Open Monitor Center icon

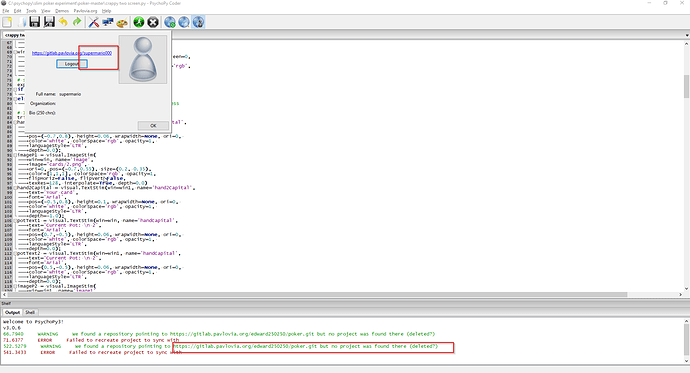point(108,22)
